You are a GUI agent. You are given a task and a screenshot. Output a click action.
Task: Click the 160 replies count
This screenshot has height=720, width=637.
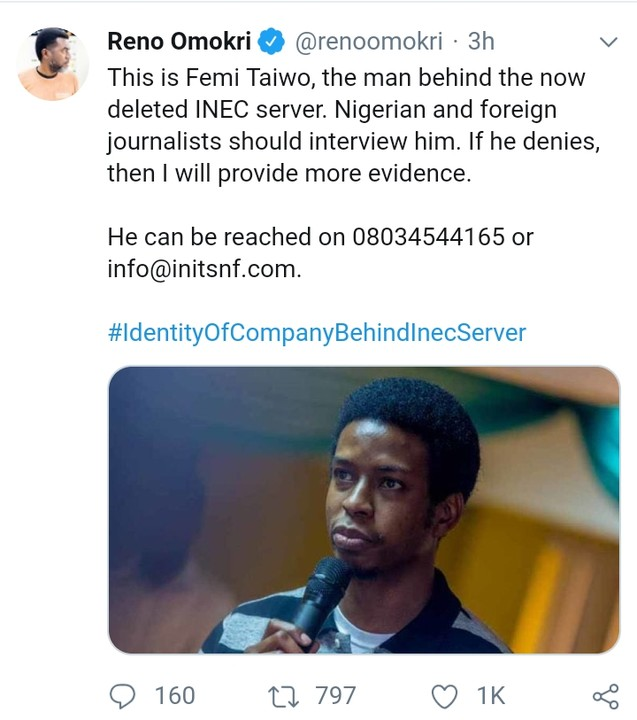pyautogui.click(x=176, y=695)
